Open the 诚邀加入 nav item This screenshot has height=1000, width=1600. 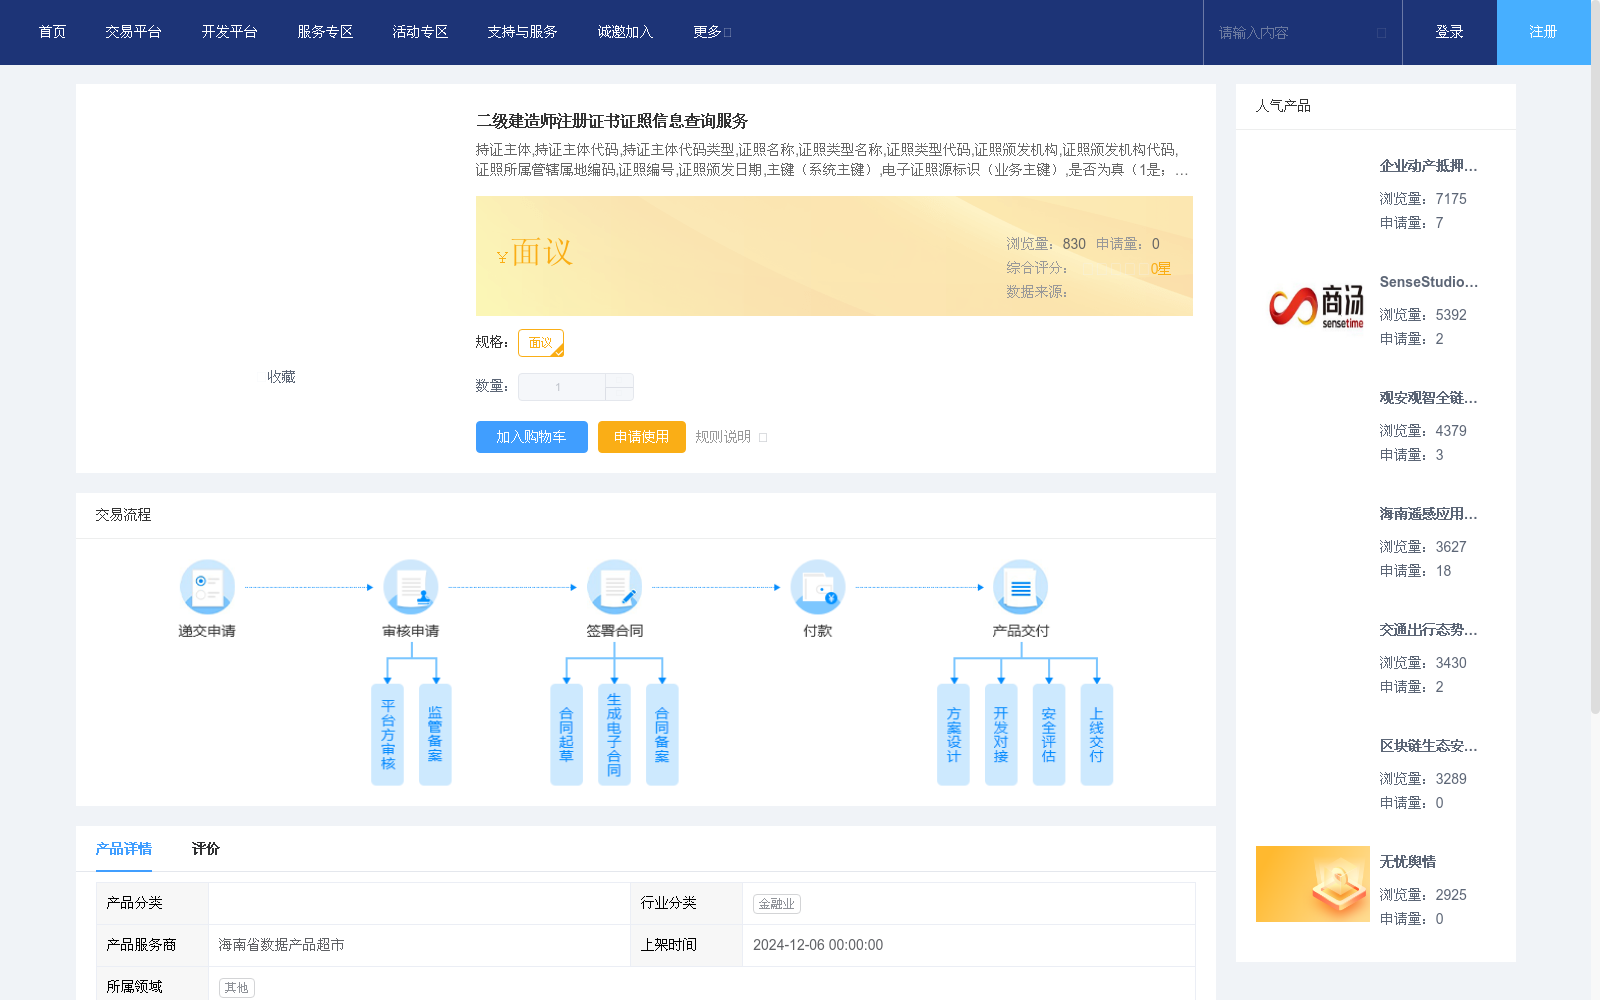[625, 32]
